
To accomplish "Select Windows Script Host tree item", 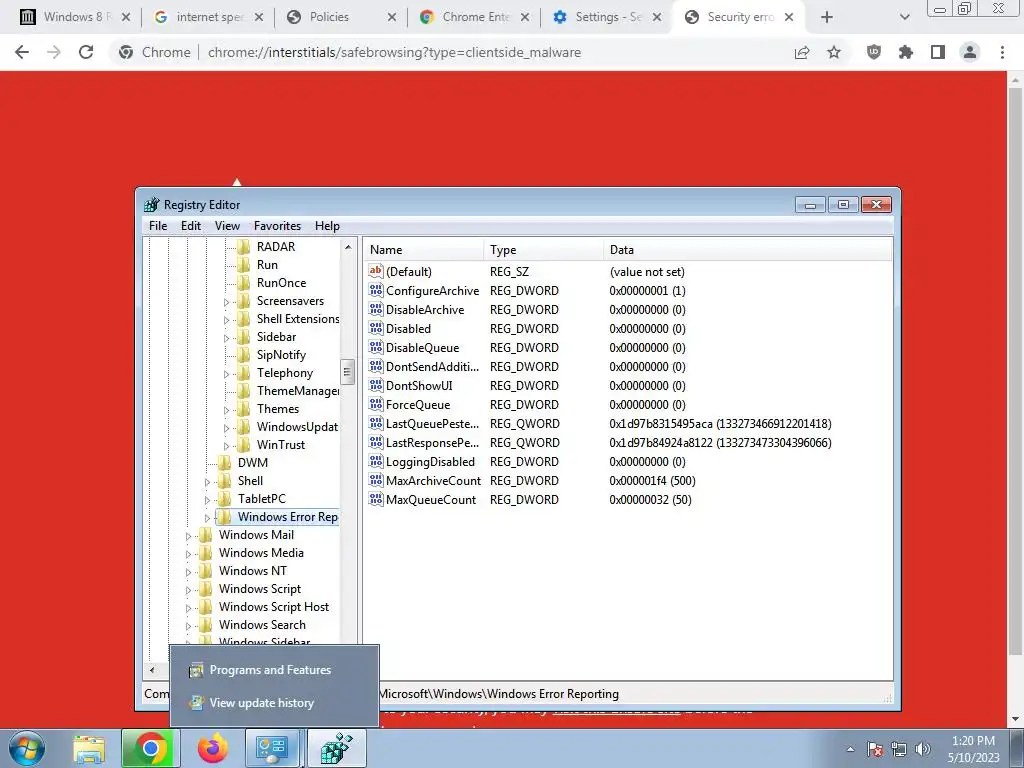I will coord(274,607).
